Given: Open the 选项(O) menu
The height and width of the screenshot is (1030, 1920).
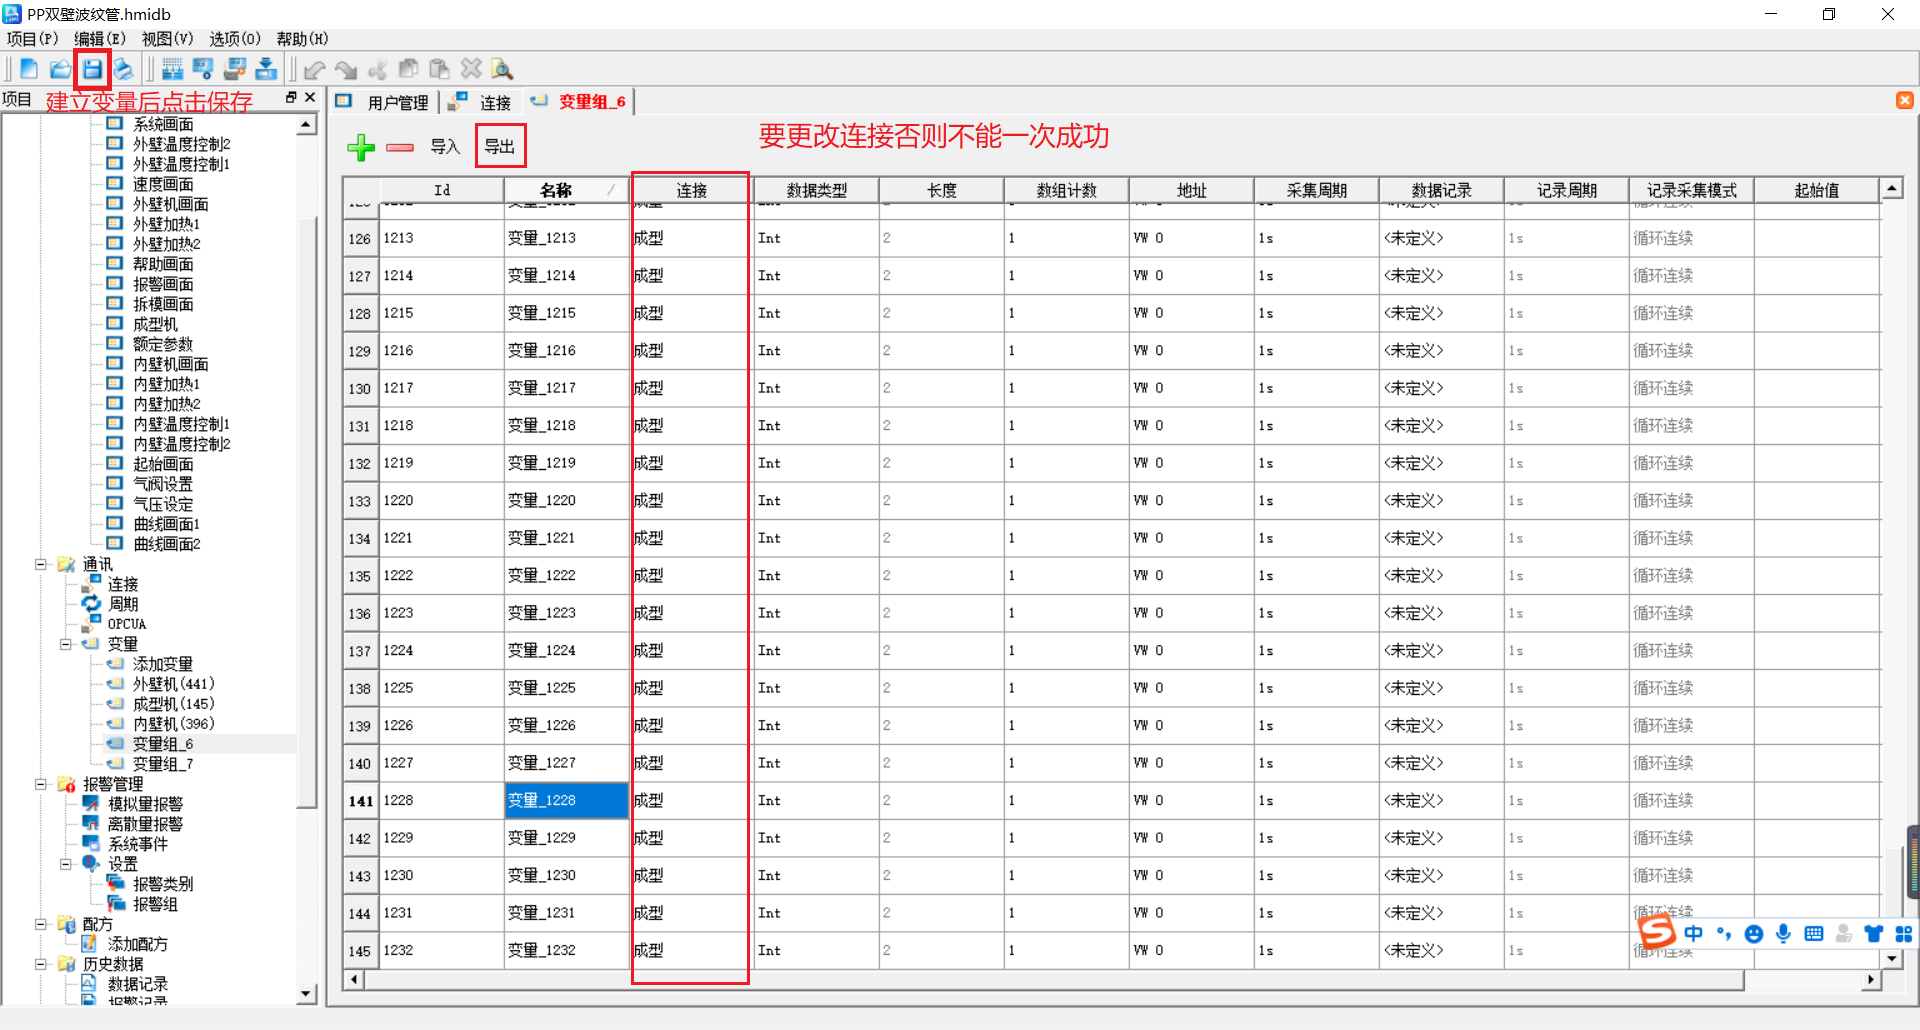Looking at the screenshot, I should pos(235,39).
